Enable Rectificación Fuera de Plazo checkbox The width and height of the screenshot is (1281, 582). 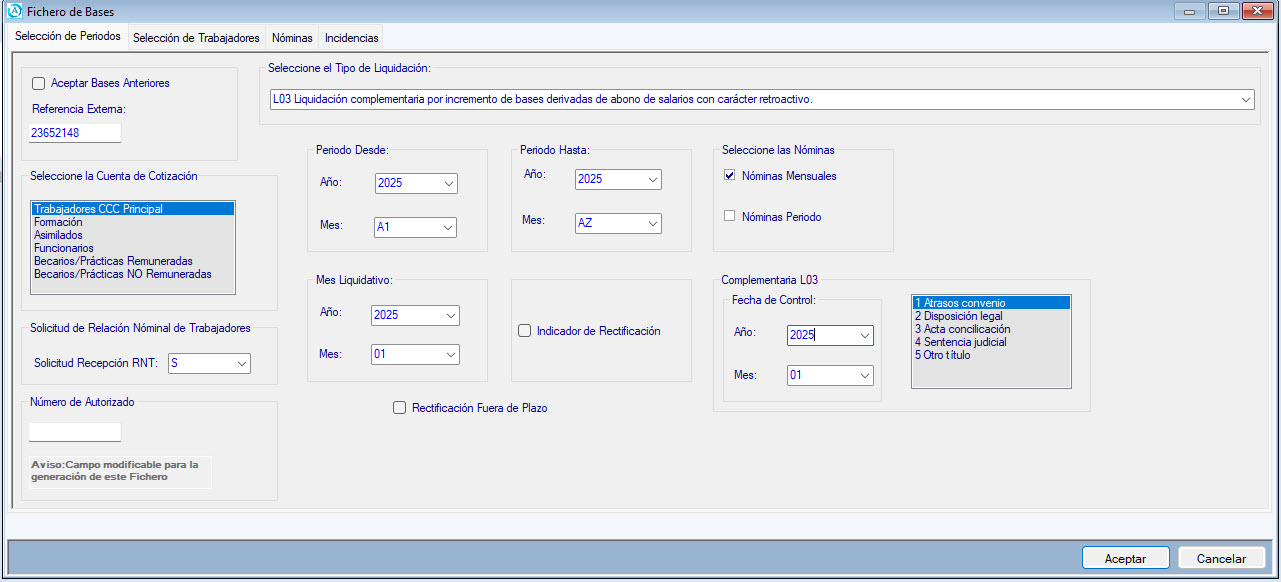coord(400,408)
